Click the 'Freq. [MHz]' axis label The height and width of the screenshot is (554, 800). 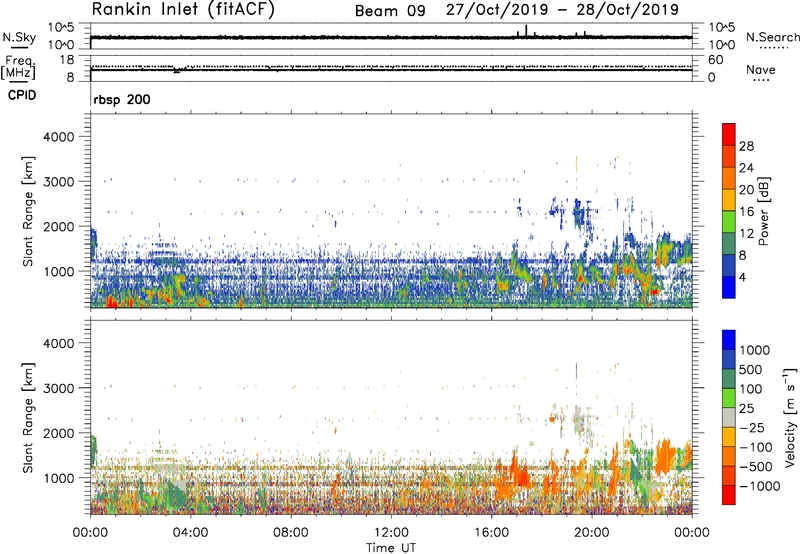point(18,67)
